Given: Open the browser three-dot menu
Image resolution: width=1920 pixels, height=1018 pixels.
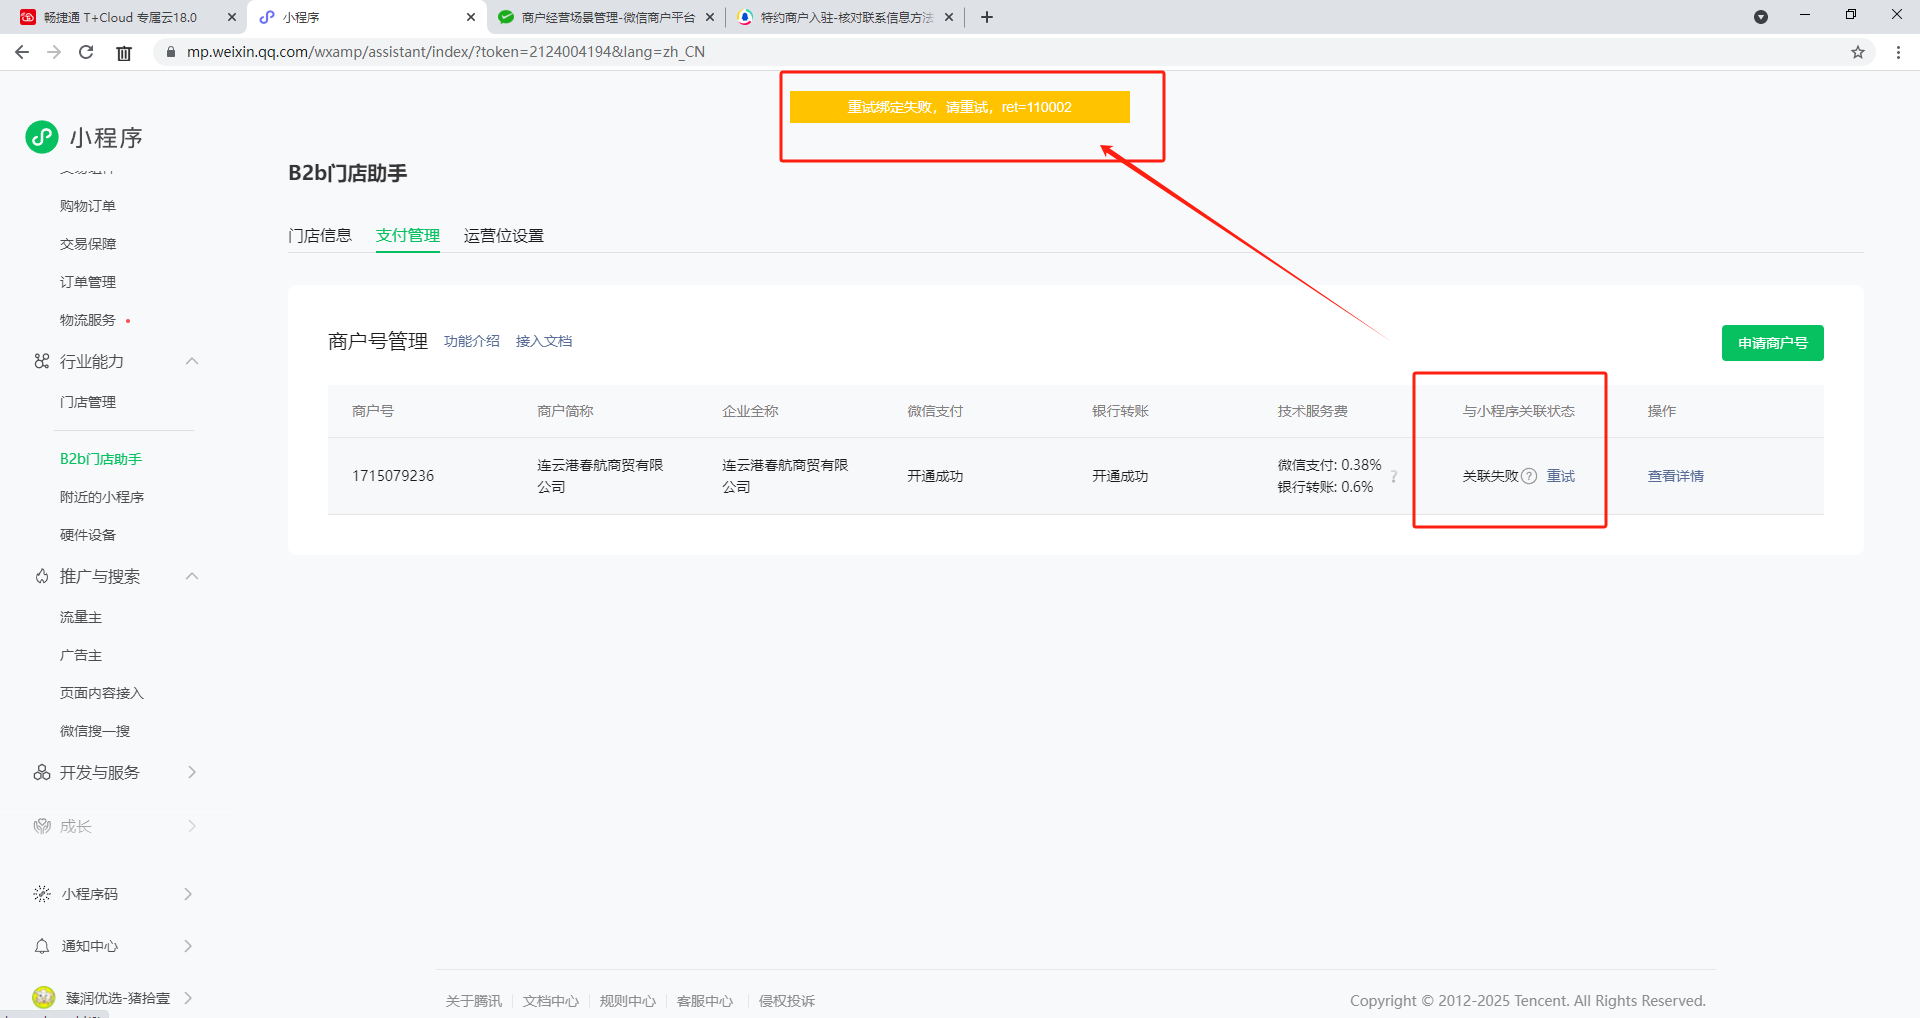Looking at the screenshot, I should pos(1898,52).
